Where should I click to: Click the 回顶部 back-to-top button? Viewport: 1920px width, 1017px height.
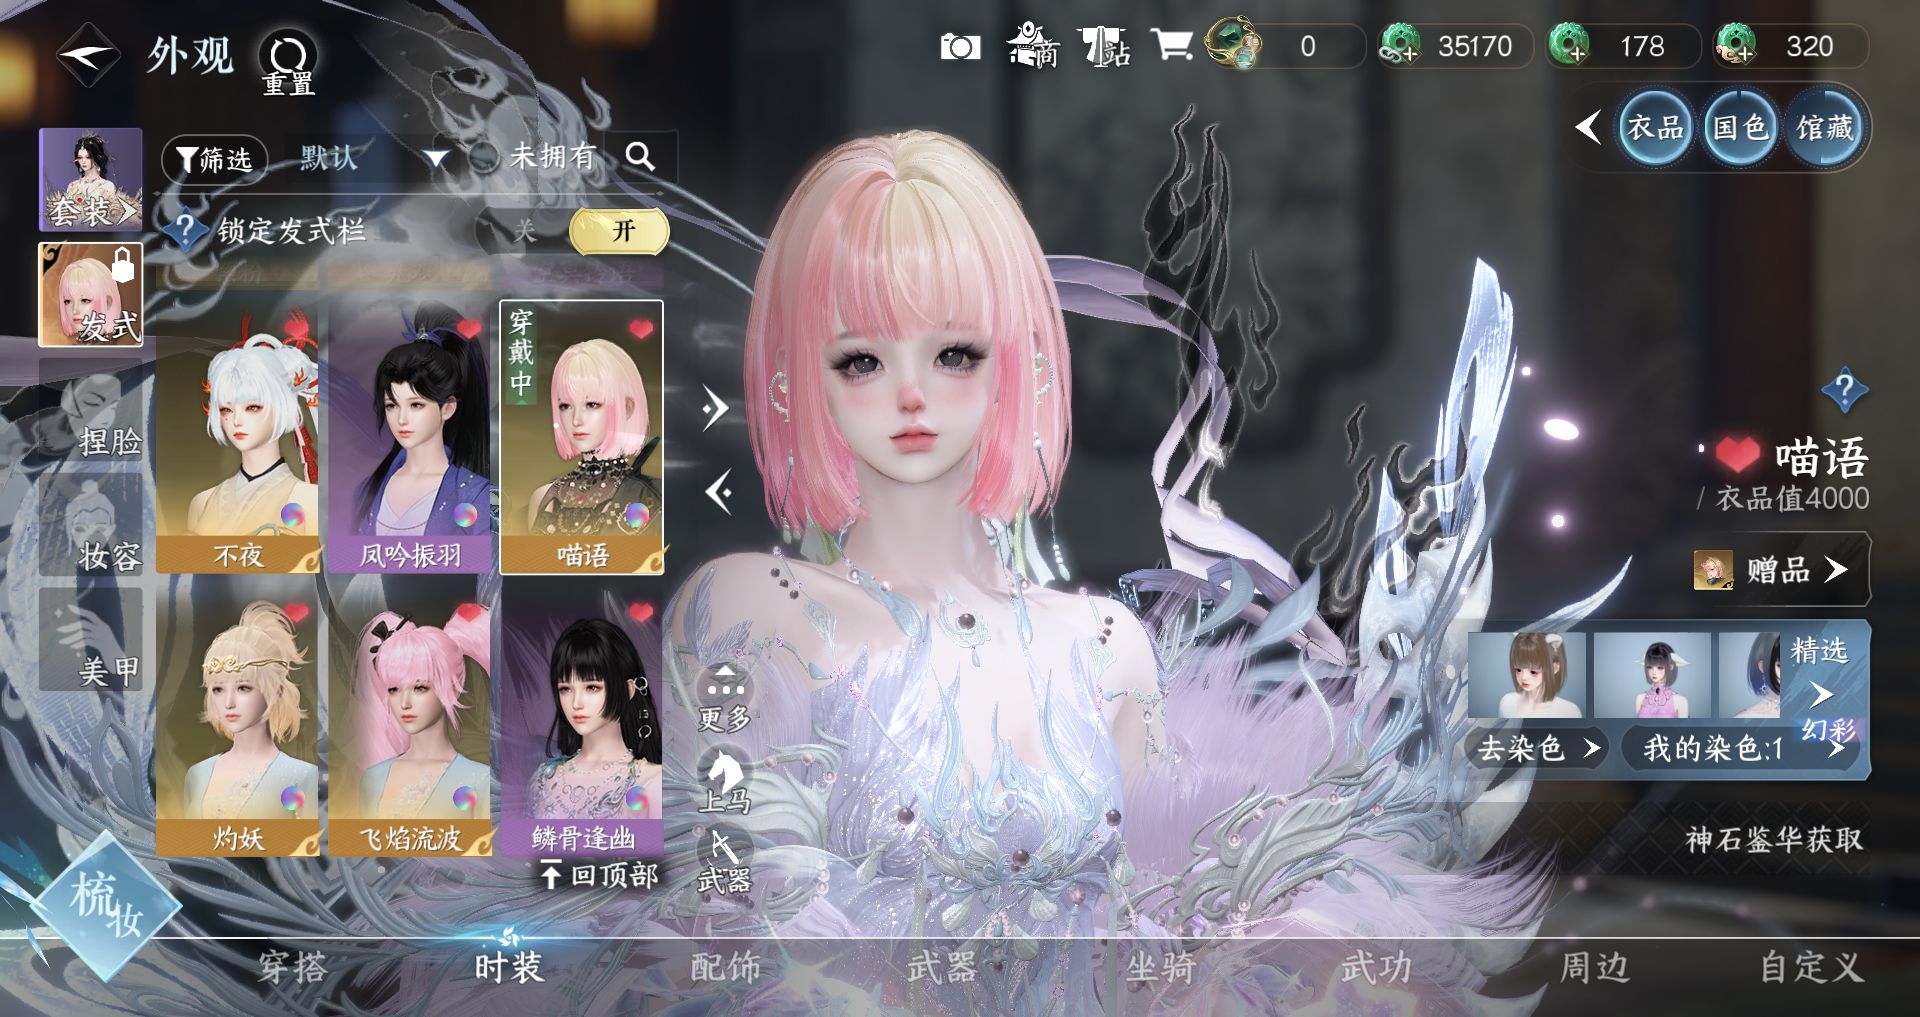600,875
